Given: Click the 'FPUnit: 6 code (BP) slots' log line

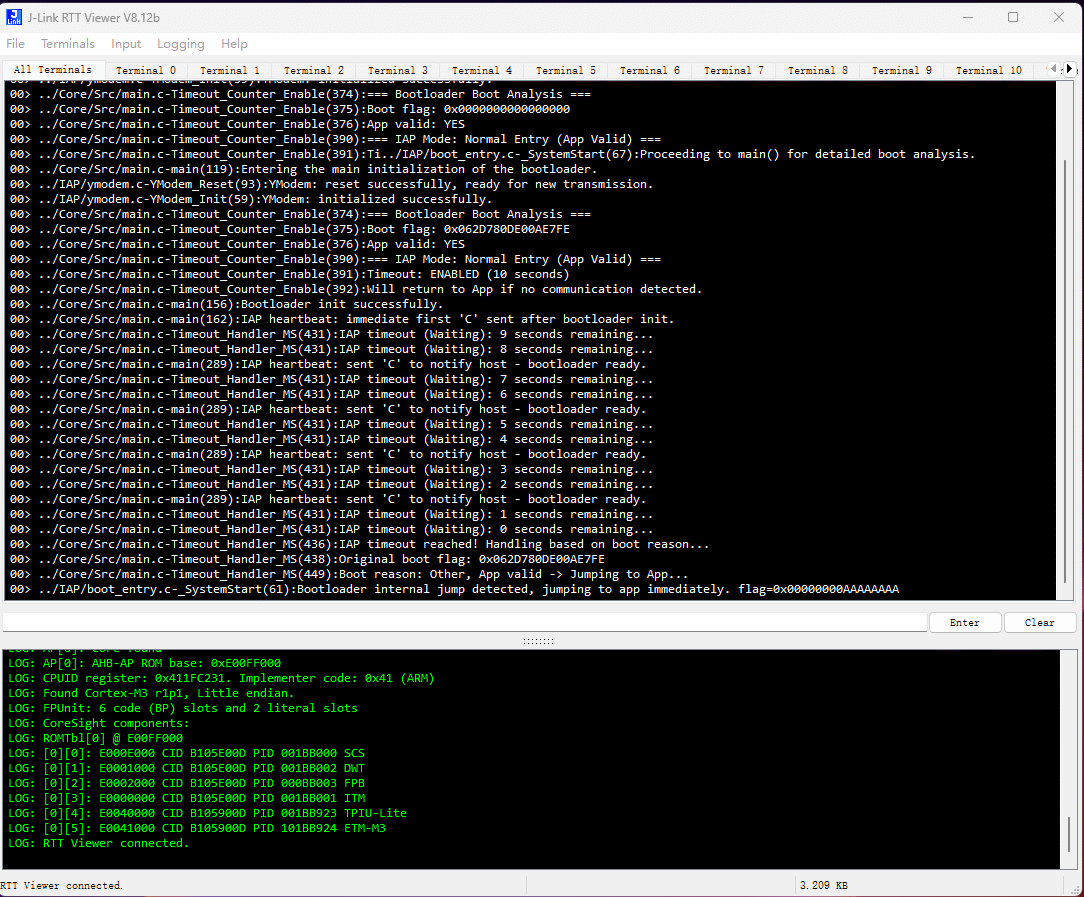Looking at the screenshot, I should (183, 708).
